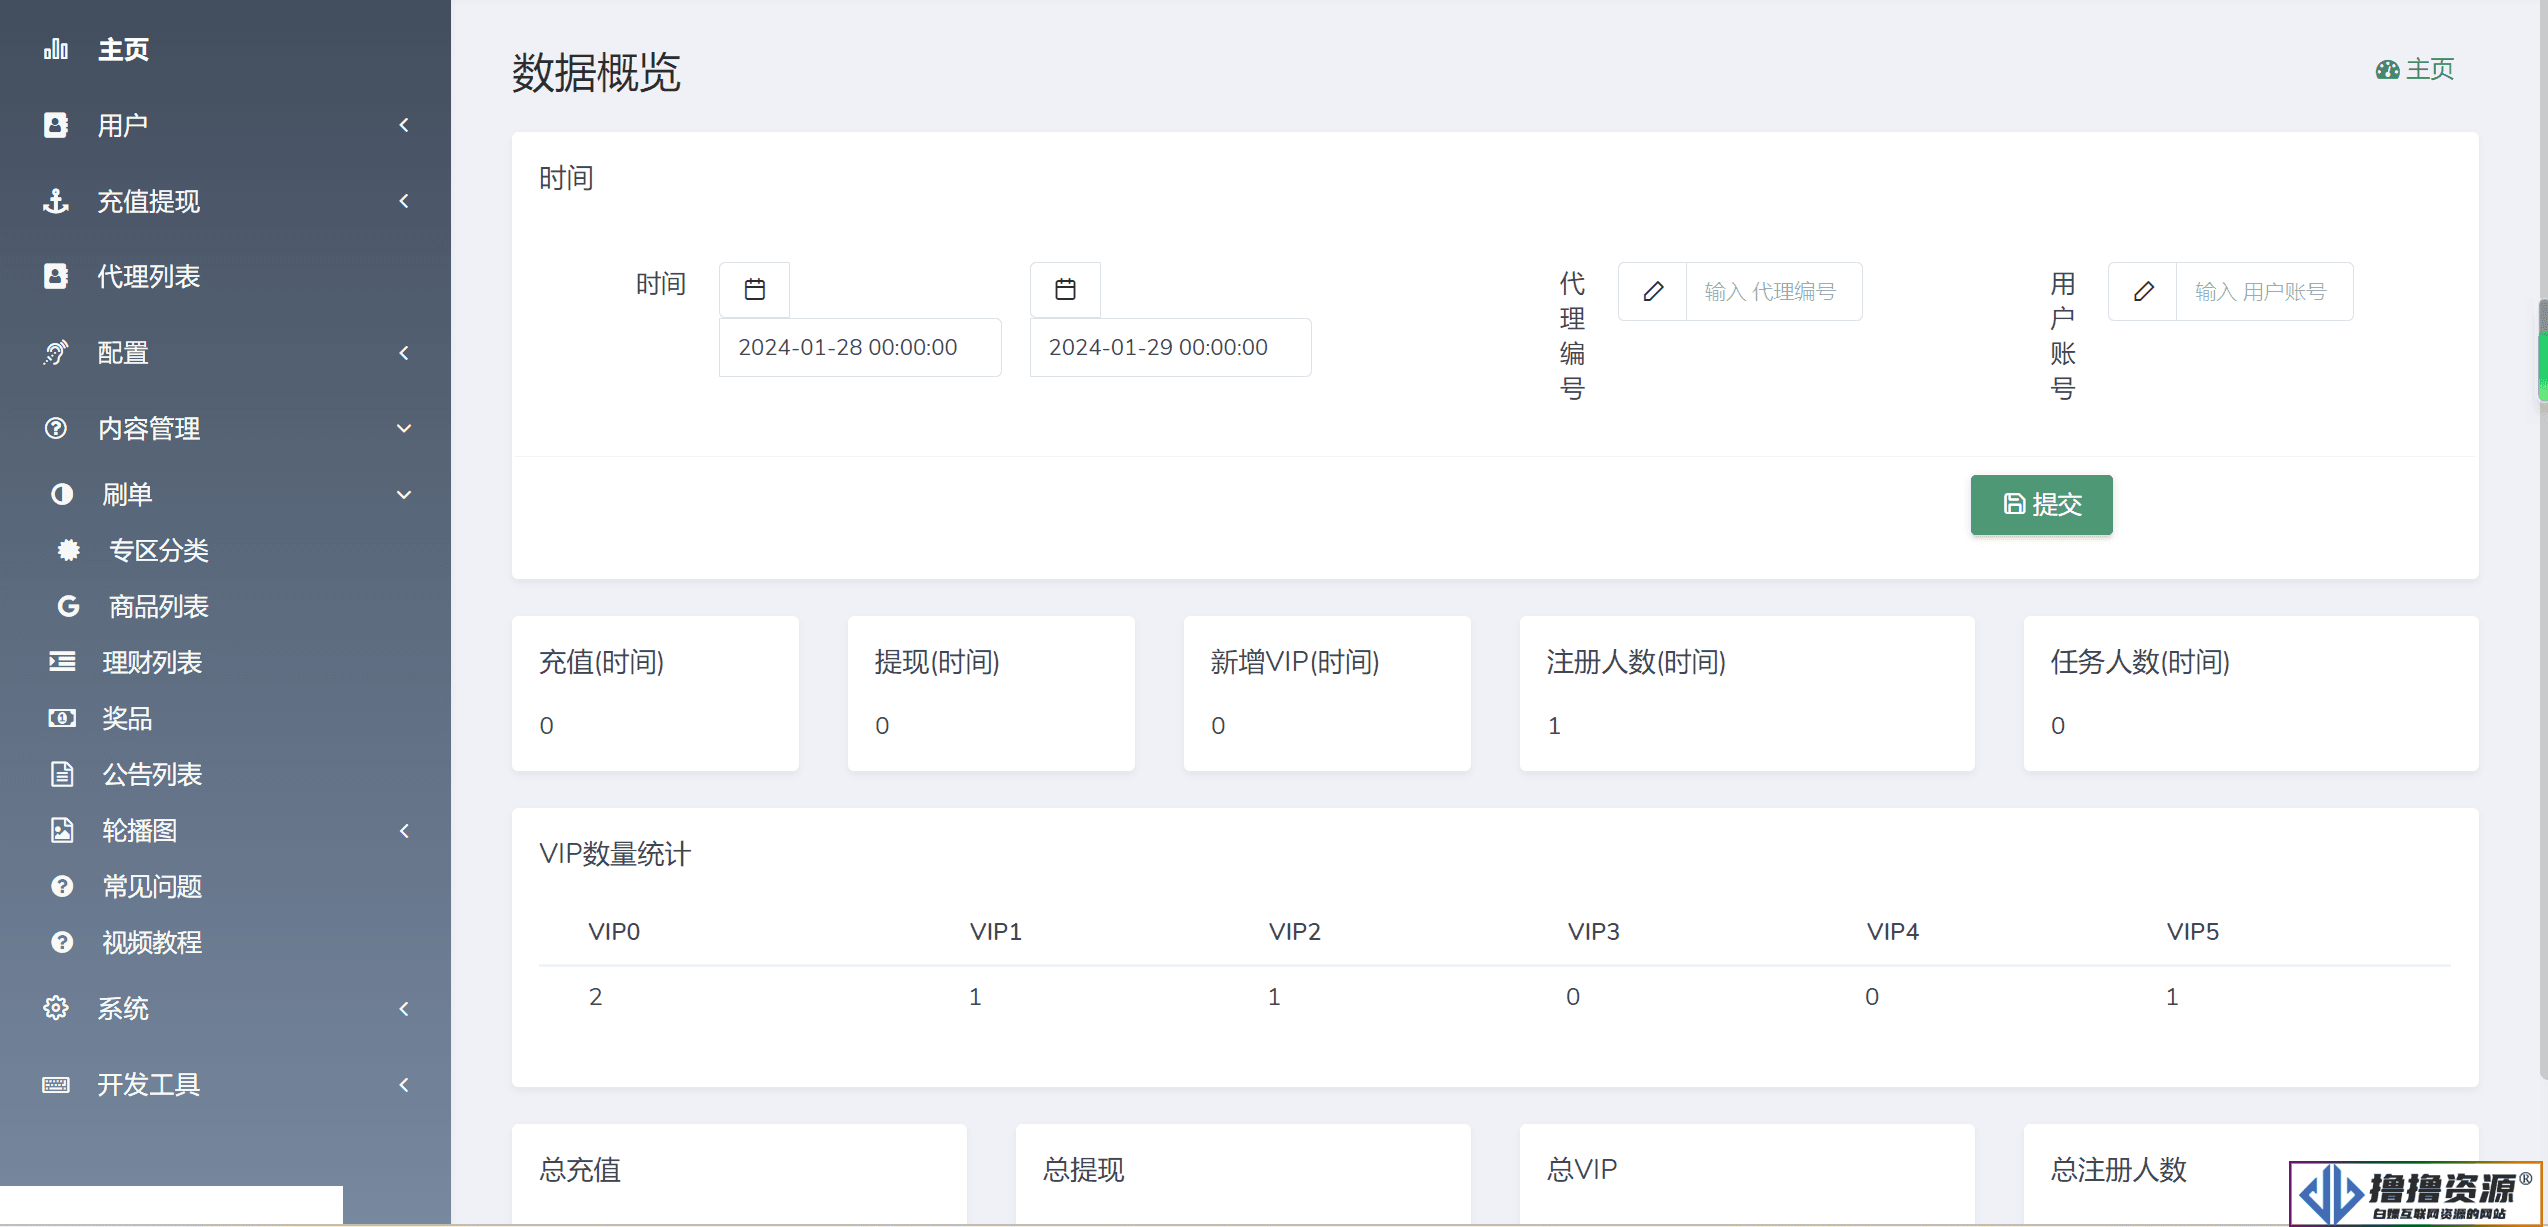
Task: Click the image file icon beside 轮播图
Action: click(62, 830)
